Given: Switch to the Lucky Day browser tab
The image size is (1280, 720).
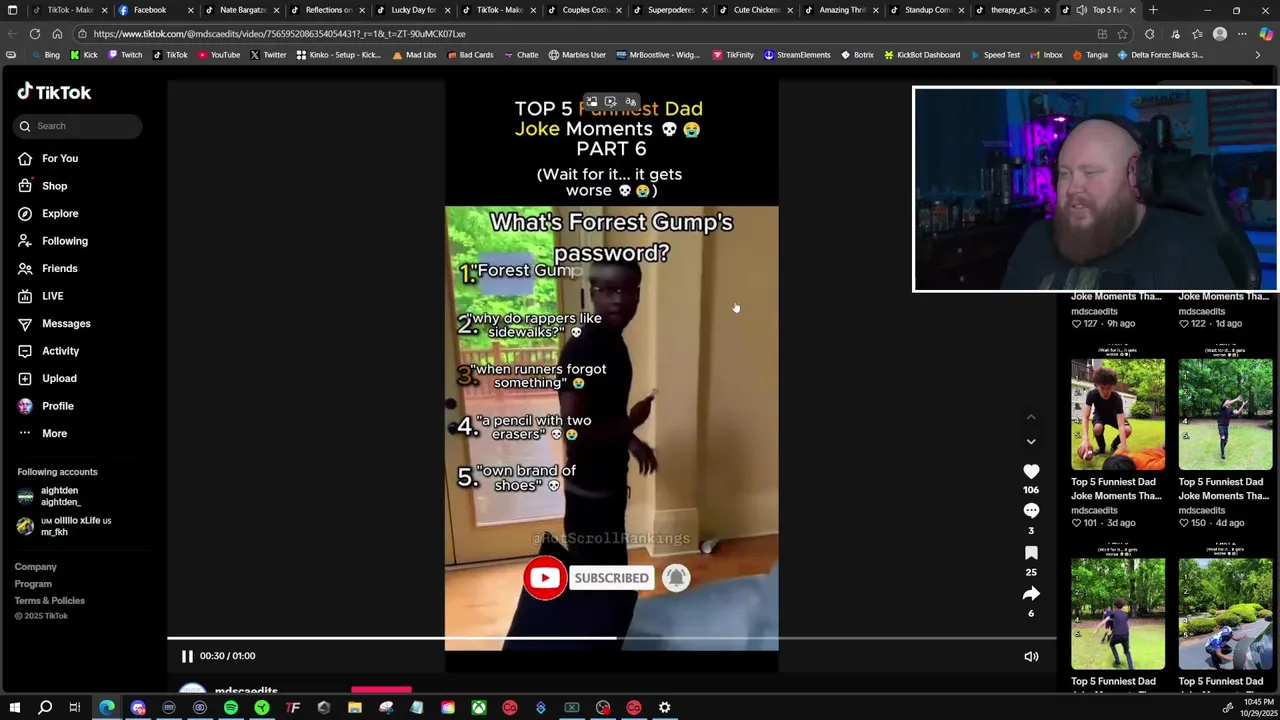Looking at the screenshot, I should coord(407,10).
